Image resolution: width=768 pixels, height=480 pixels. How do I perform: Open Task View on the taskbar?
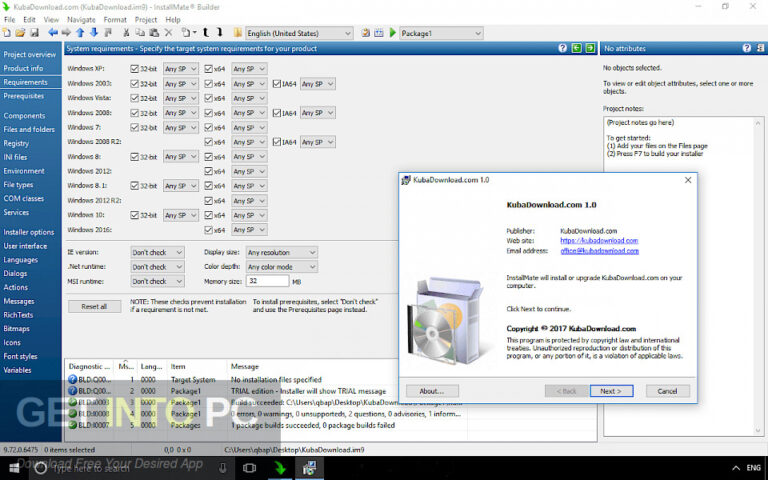pos(249,468)
